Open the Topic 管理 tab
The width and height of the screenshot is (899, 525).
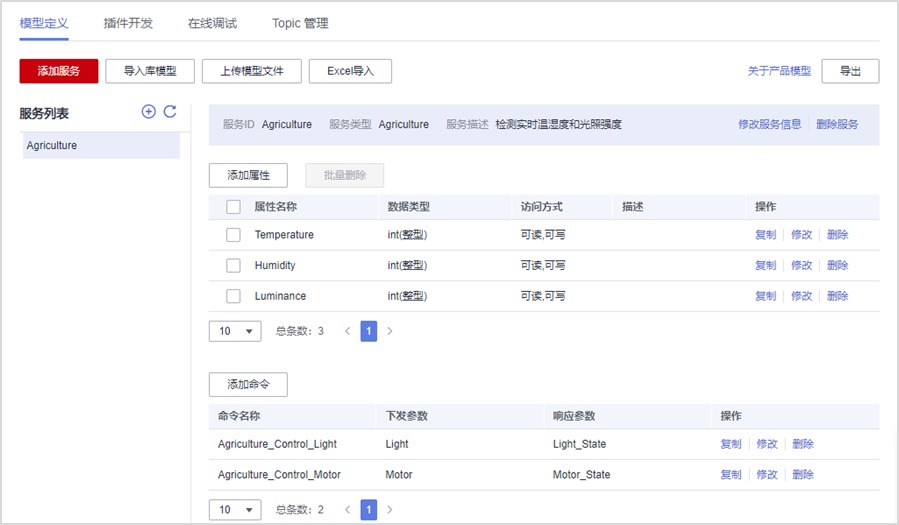300,23
